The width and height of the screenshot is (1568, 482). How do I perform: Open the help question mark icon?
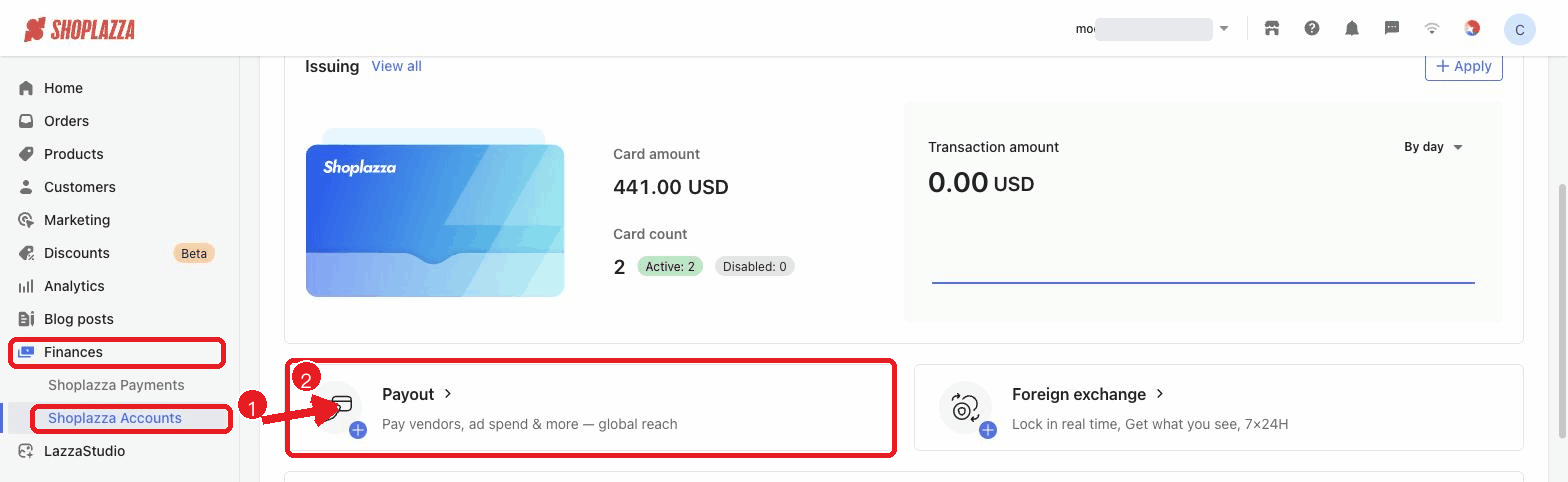point(1312,29)
